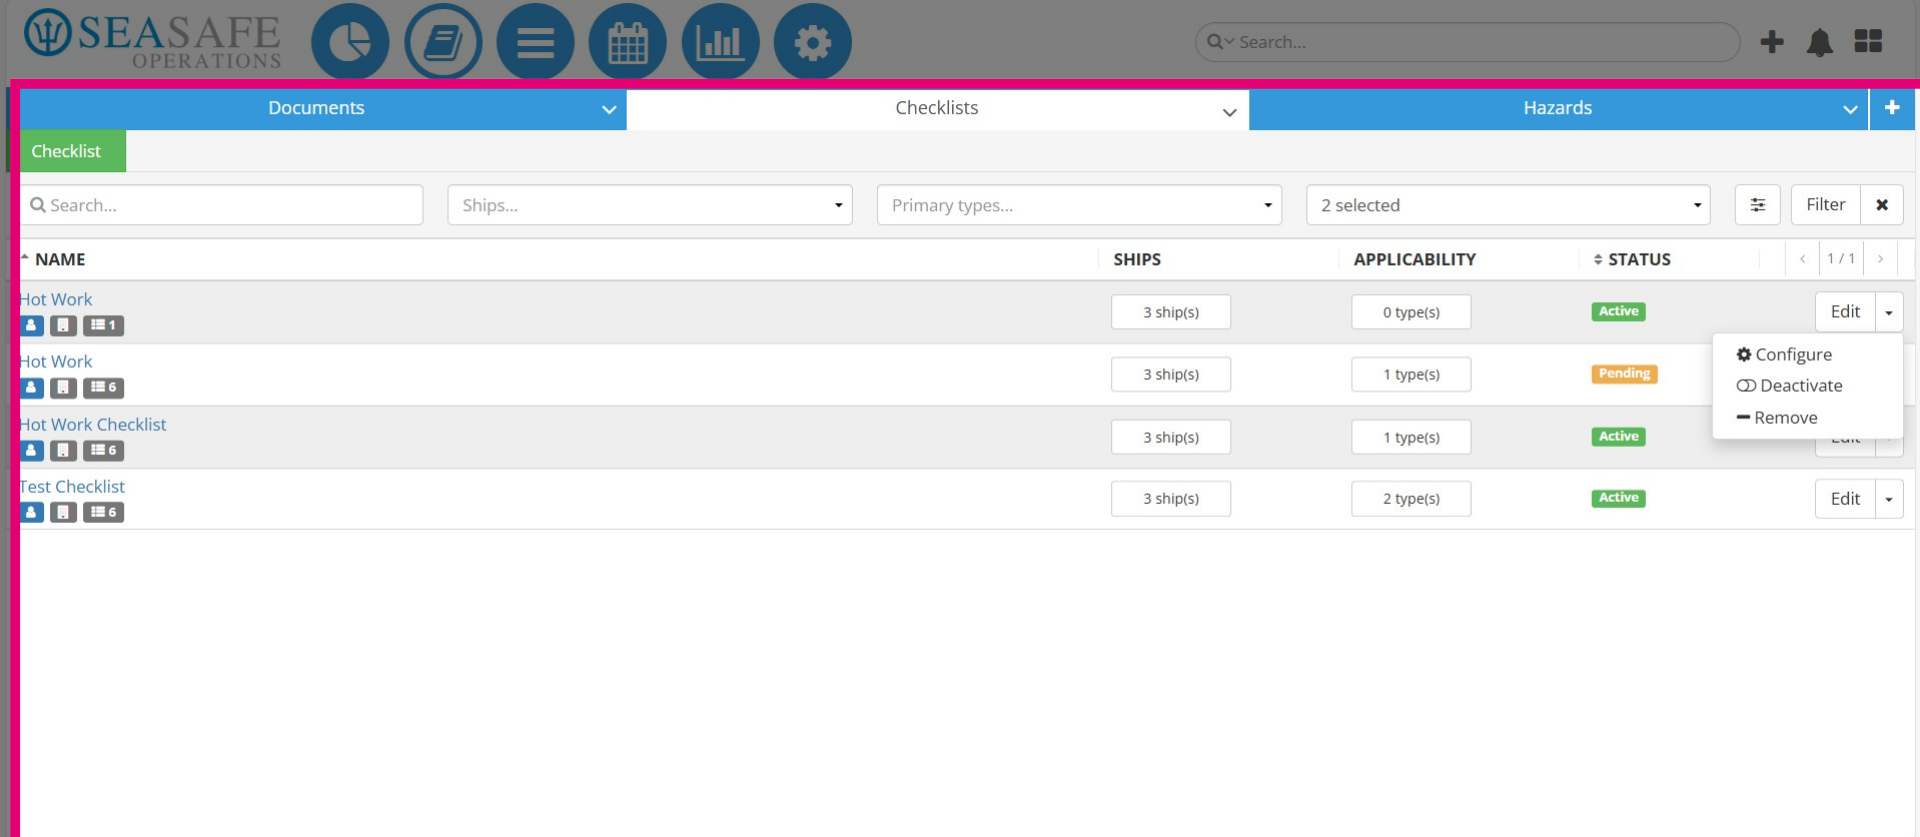Screen dimensions: 1920x837
Task: Click the user icon under the Pending Hot Work
Action: (31, 387)
